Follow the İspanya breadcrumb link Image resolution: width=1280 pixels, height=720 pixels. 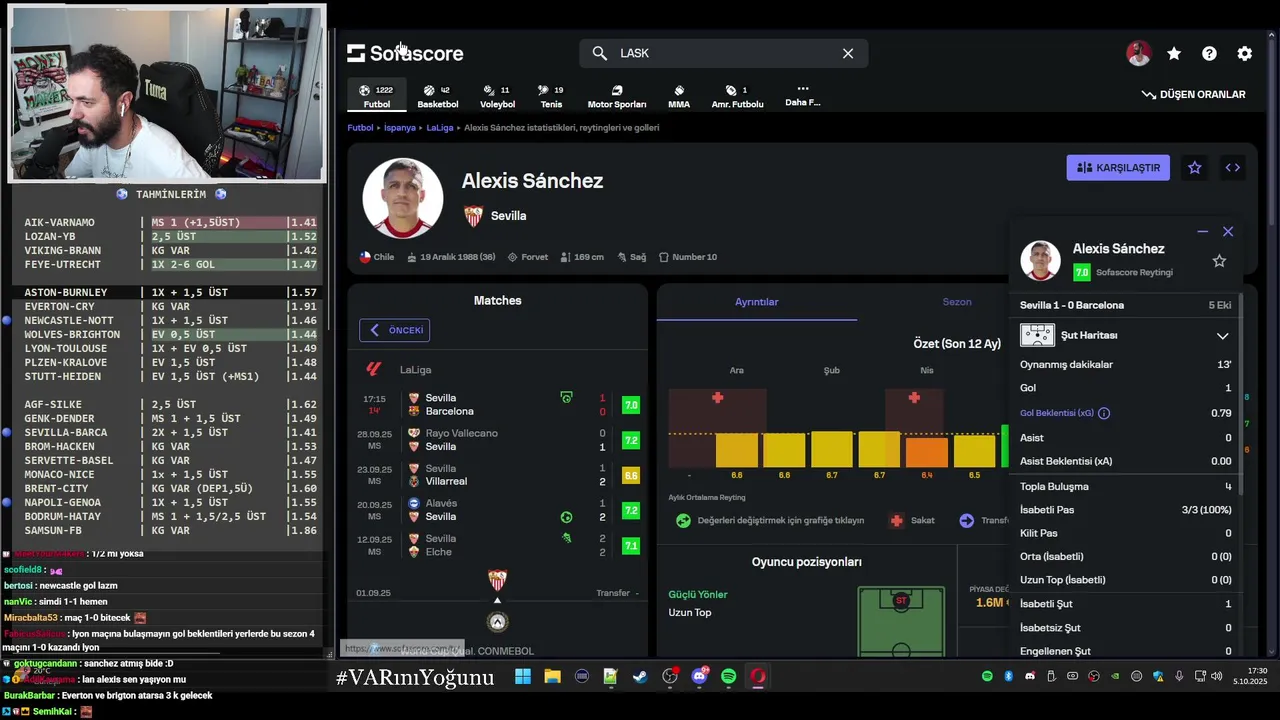coord(400,128)
